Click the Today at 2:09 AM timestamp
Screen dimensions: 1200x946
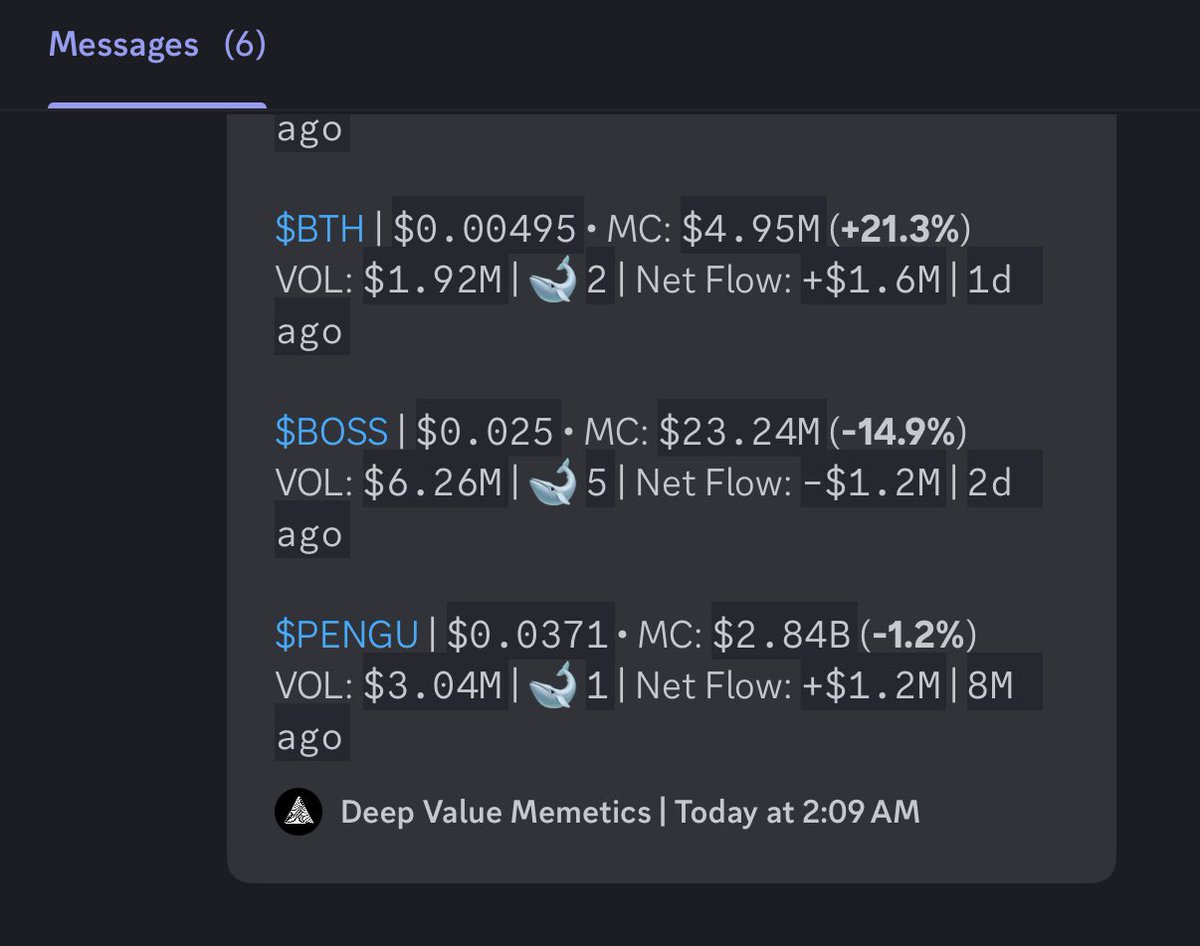click(797, 812)
